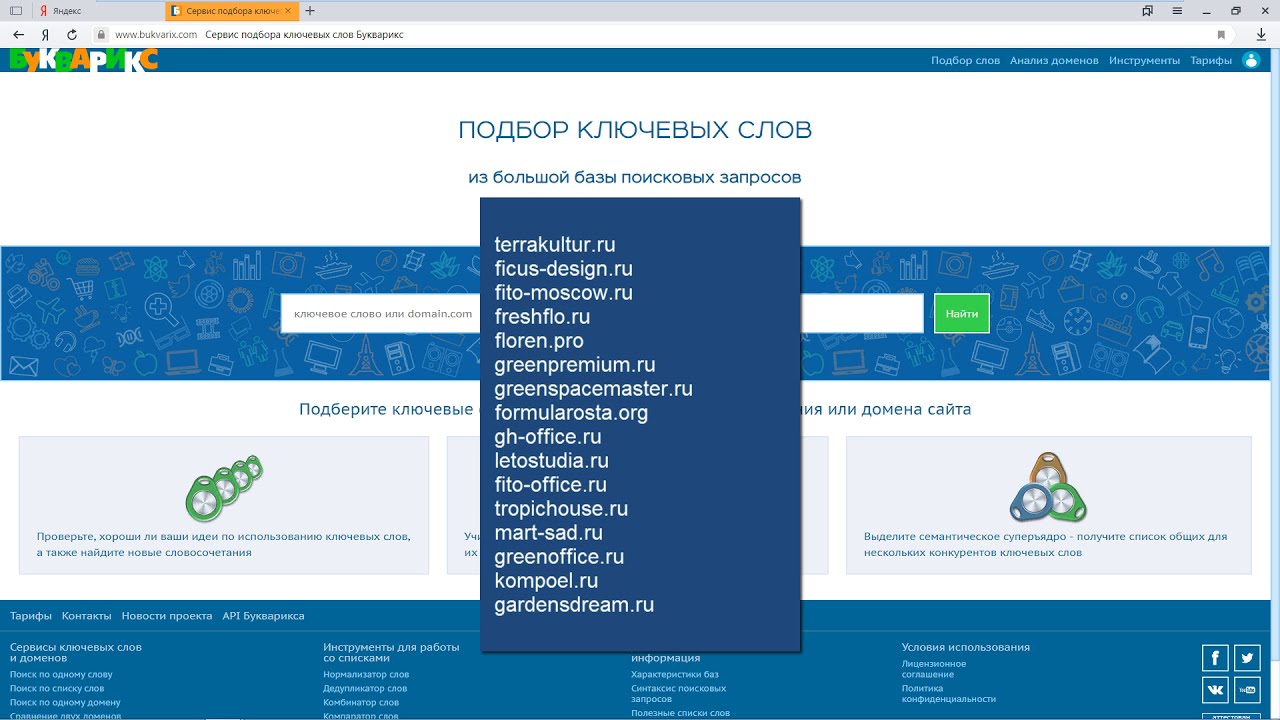Open the Подбор слов menu
This screenshot has width=1280, height=720.
pyautogui.click(x=965, y=60)
